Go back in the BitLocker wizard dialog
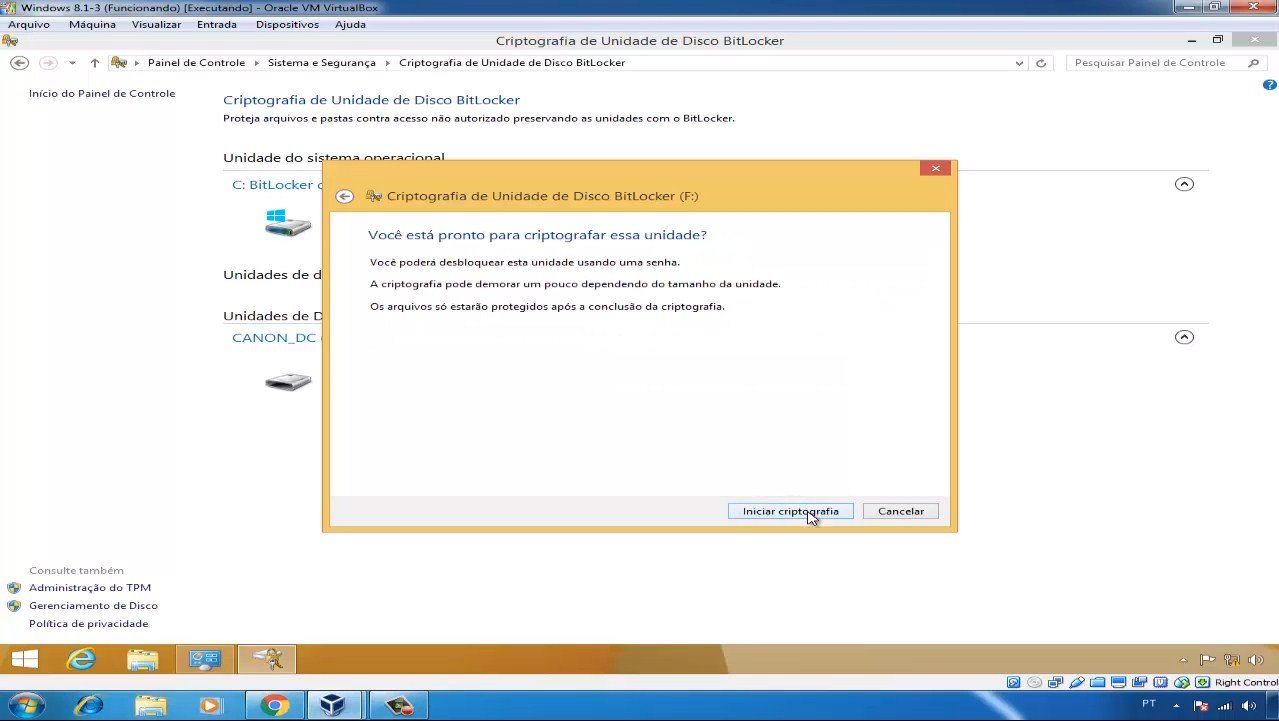1279x721 pixels. pyautogui.click(x=345, y=197)
